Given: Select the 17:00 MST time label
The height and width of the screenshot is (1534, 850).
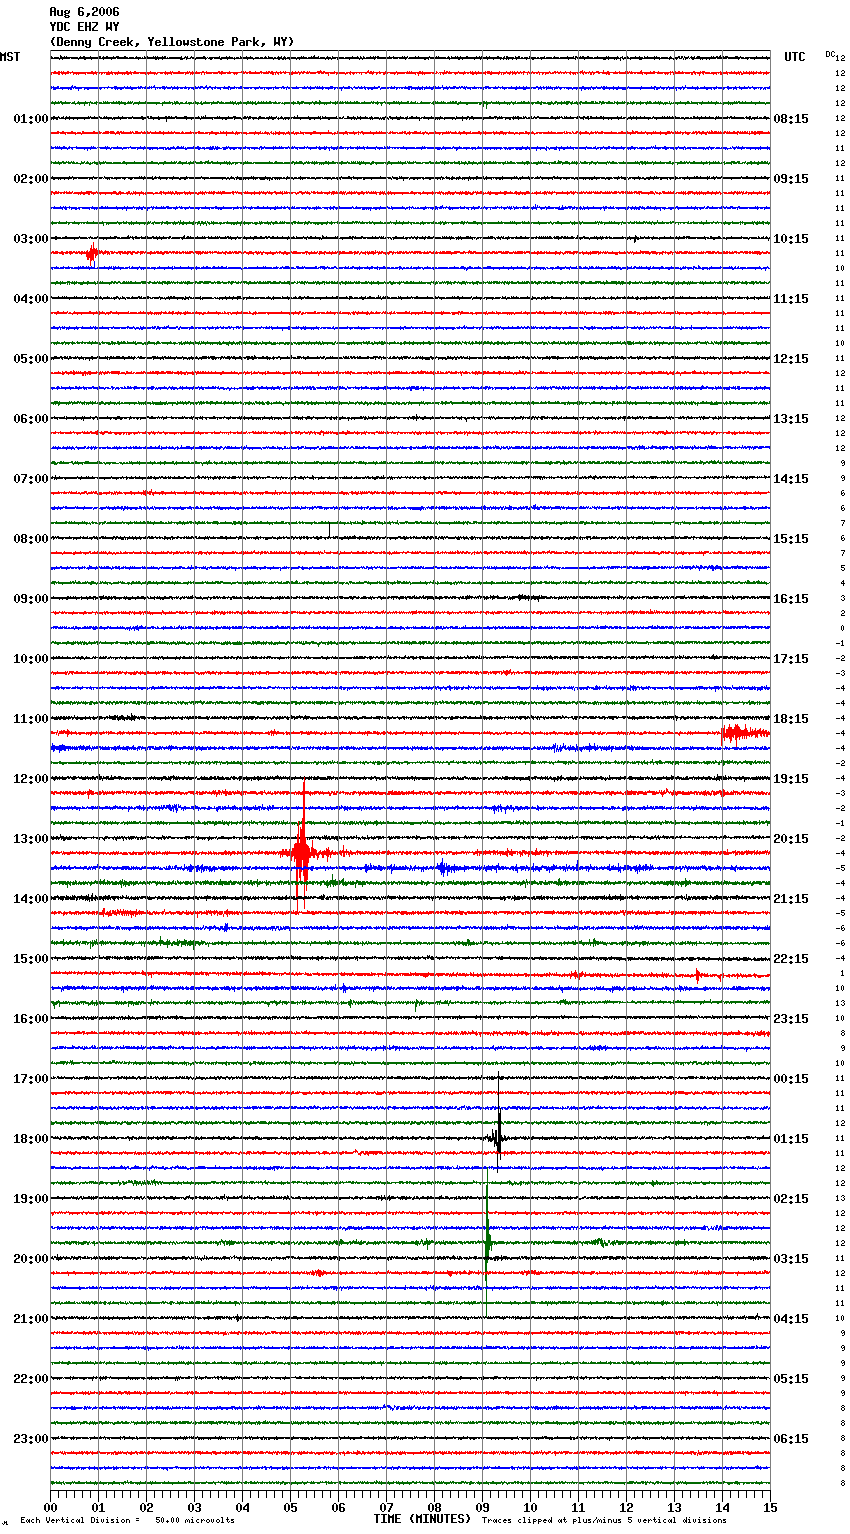Looking at the screenshot, I should 31,1079.
